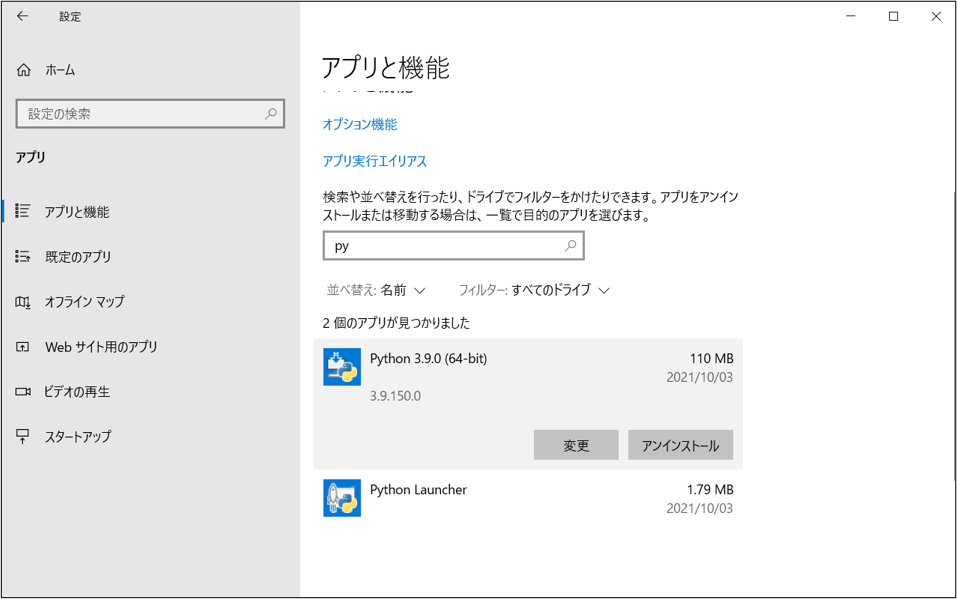Click the アプリと機能 page heading
Image resolution: width=957 pixels, height=599 pixels.
coord(386,67)
